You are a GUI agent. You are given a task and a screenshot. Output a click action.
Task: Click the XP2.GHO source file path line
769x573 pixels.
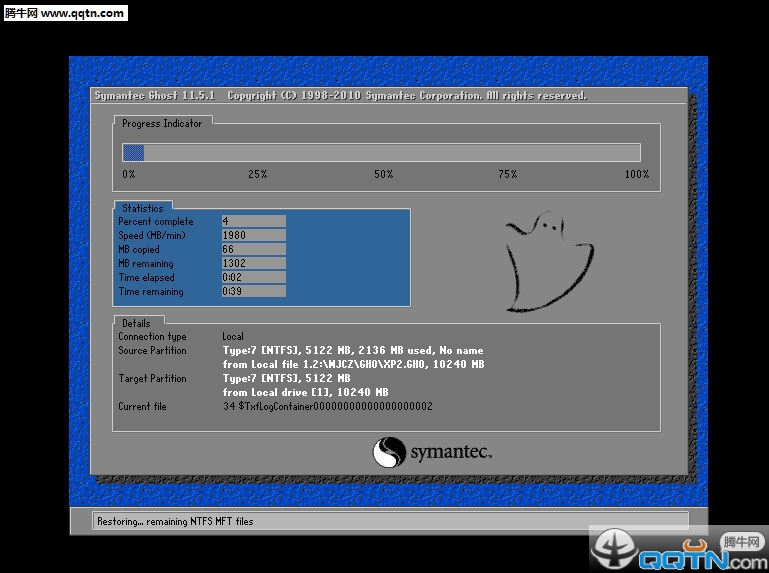[x=353, y=365]
